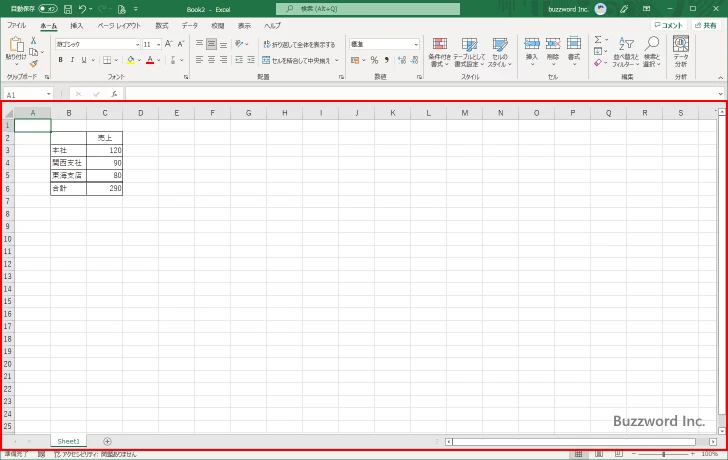Open the number format dropdown
This screenshot has width=728, height=460.
(x=416, y=44)
